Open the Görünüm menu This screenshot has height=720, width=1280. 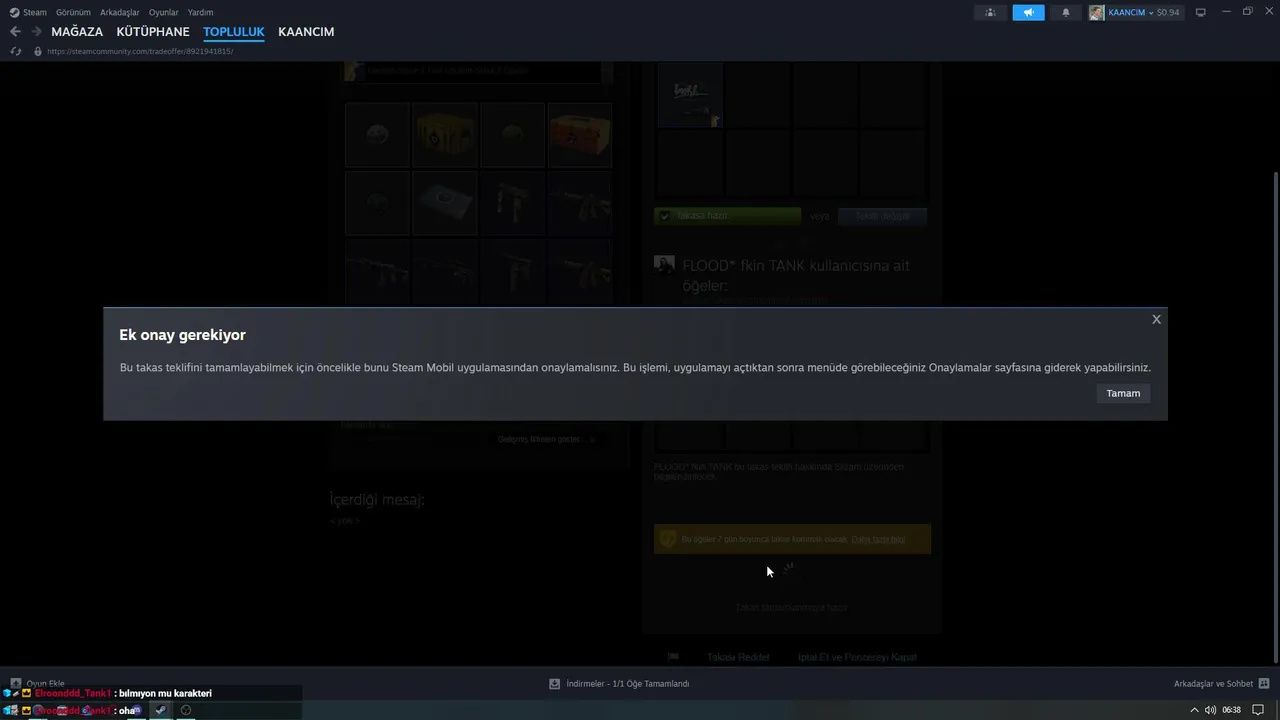pyautogui.click(x=73, y=12)
